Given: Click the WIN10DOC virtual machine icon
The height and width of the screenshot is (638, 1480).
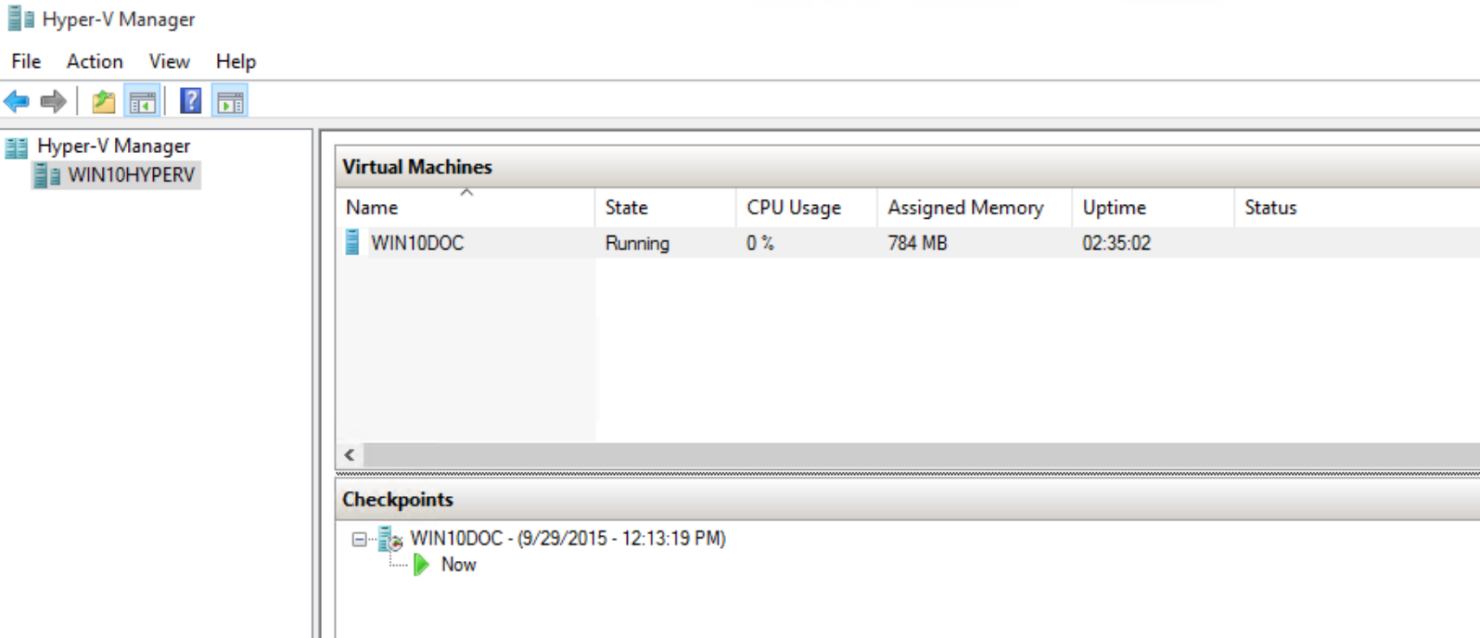Looking at the screenshot, I should click(352, 242).
